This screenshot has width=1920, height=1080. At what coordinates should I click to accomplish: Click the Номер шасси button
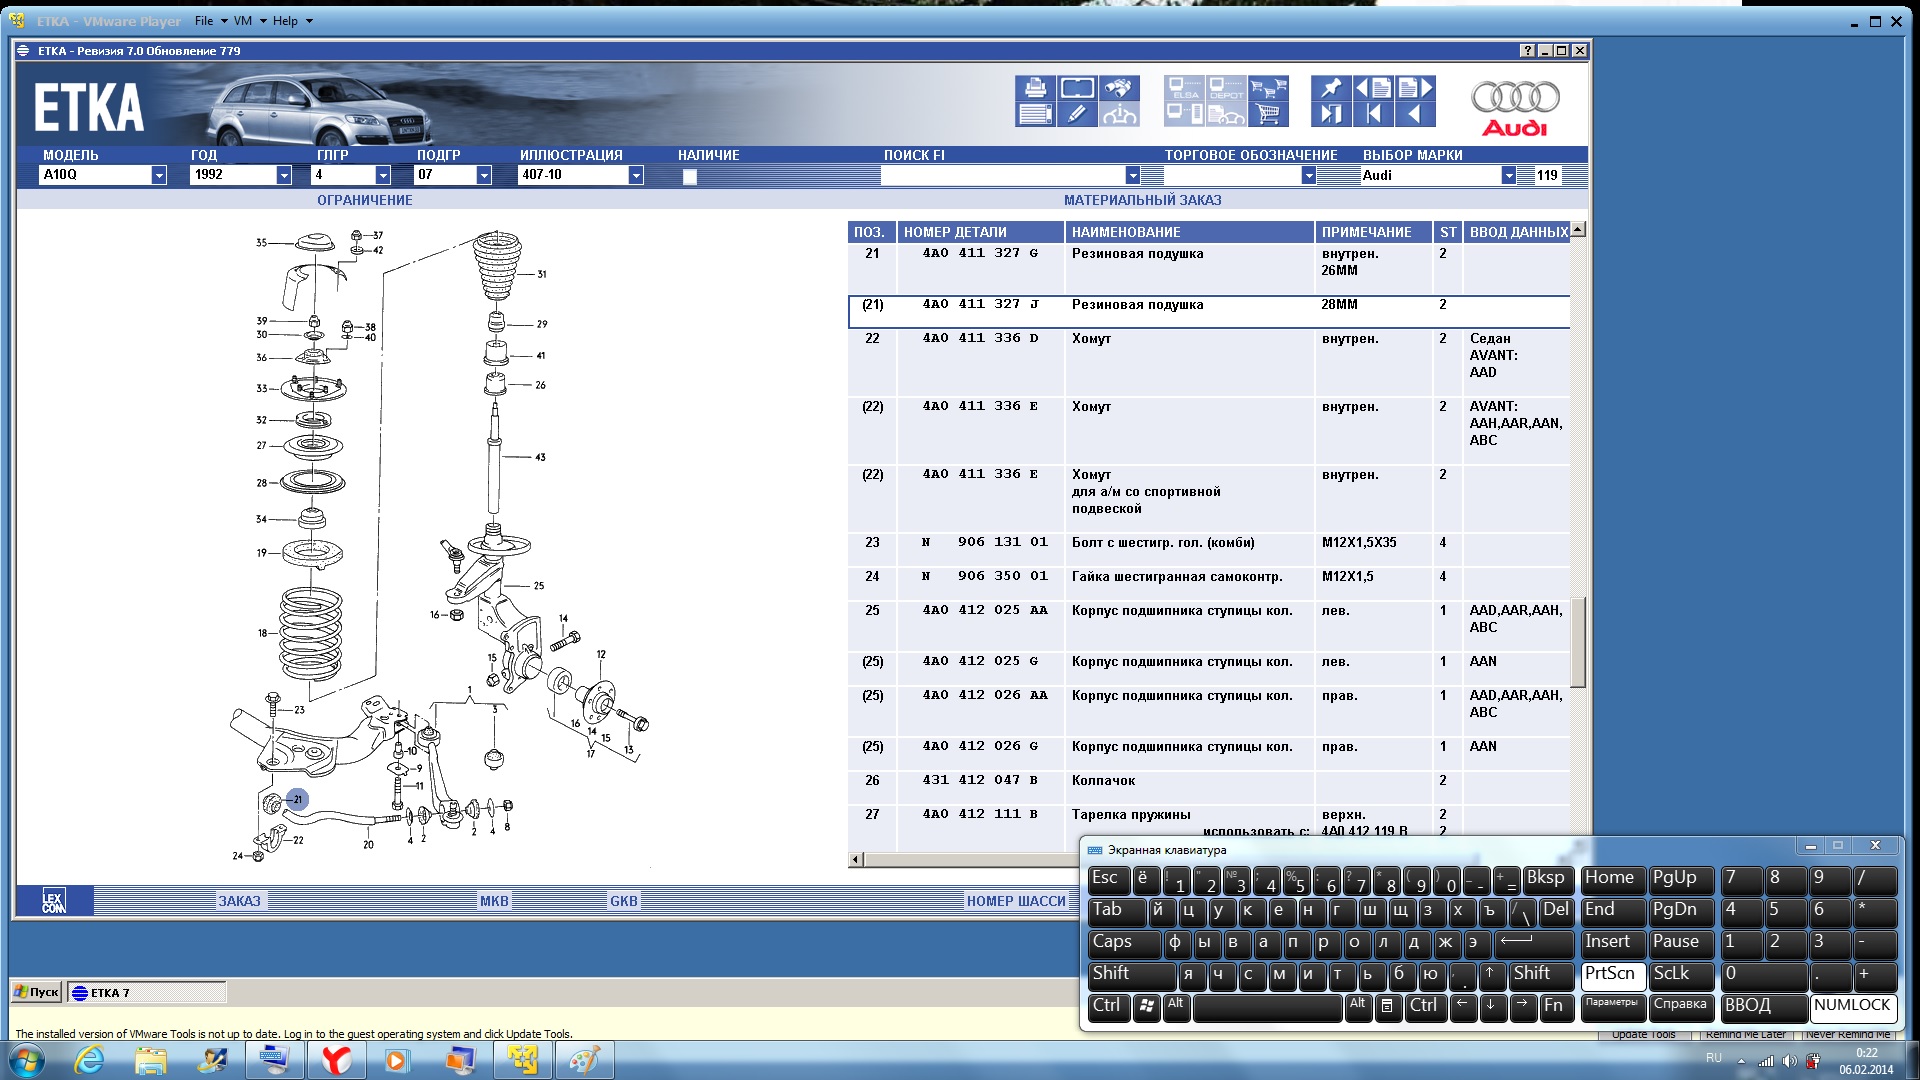coord(1015,901)
